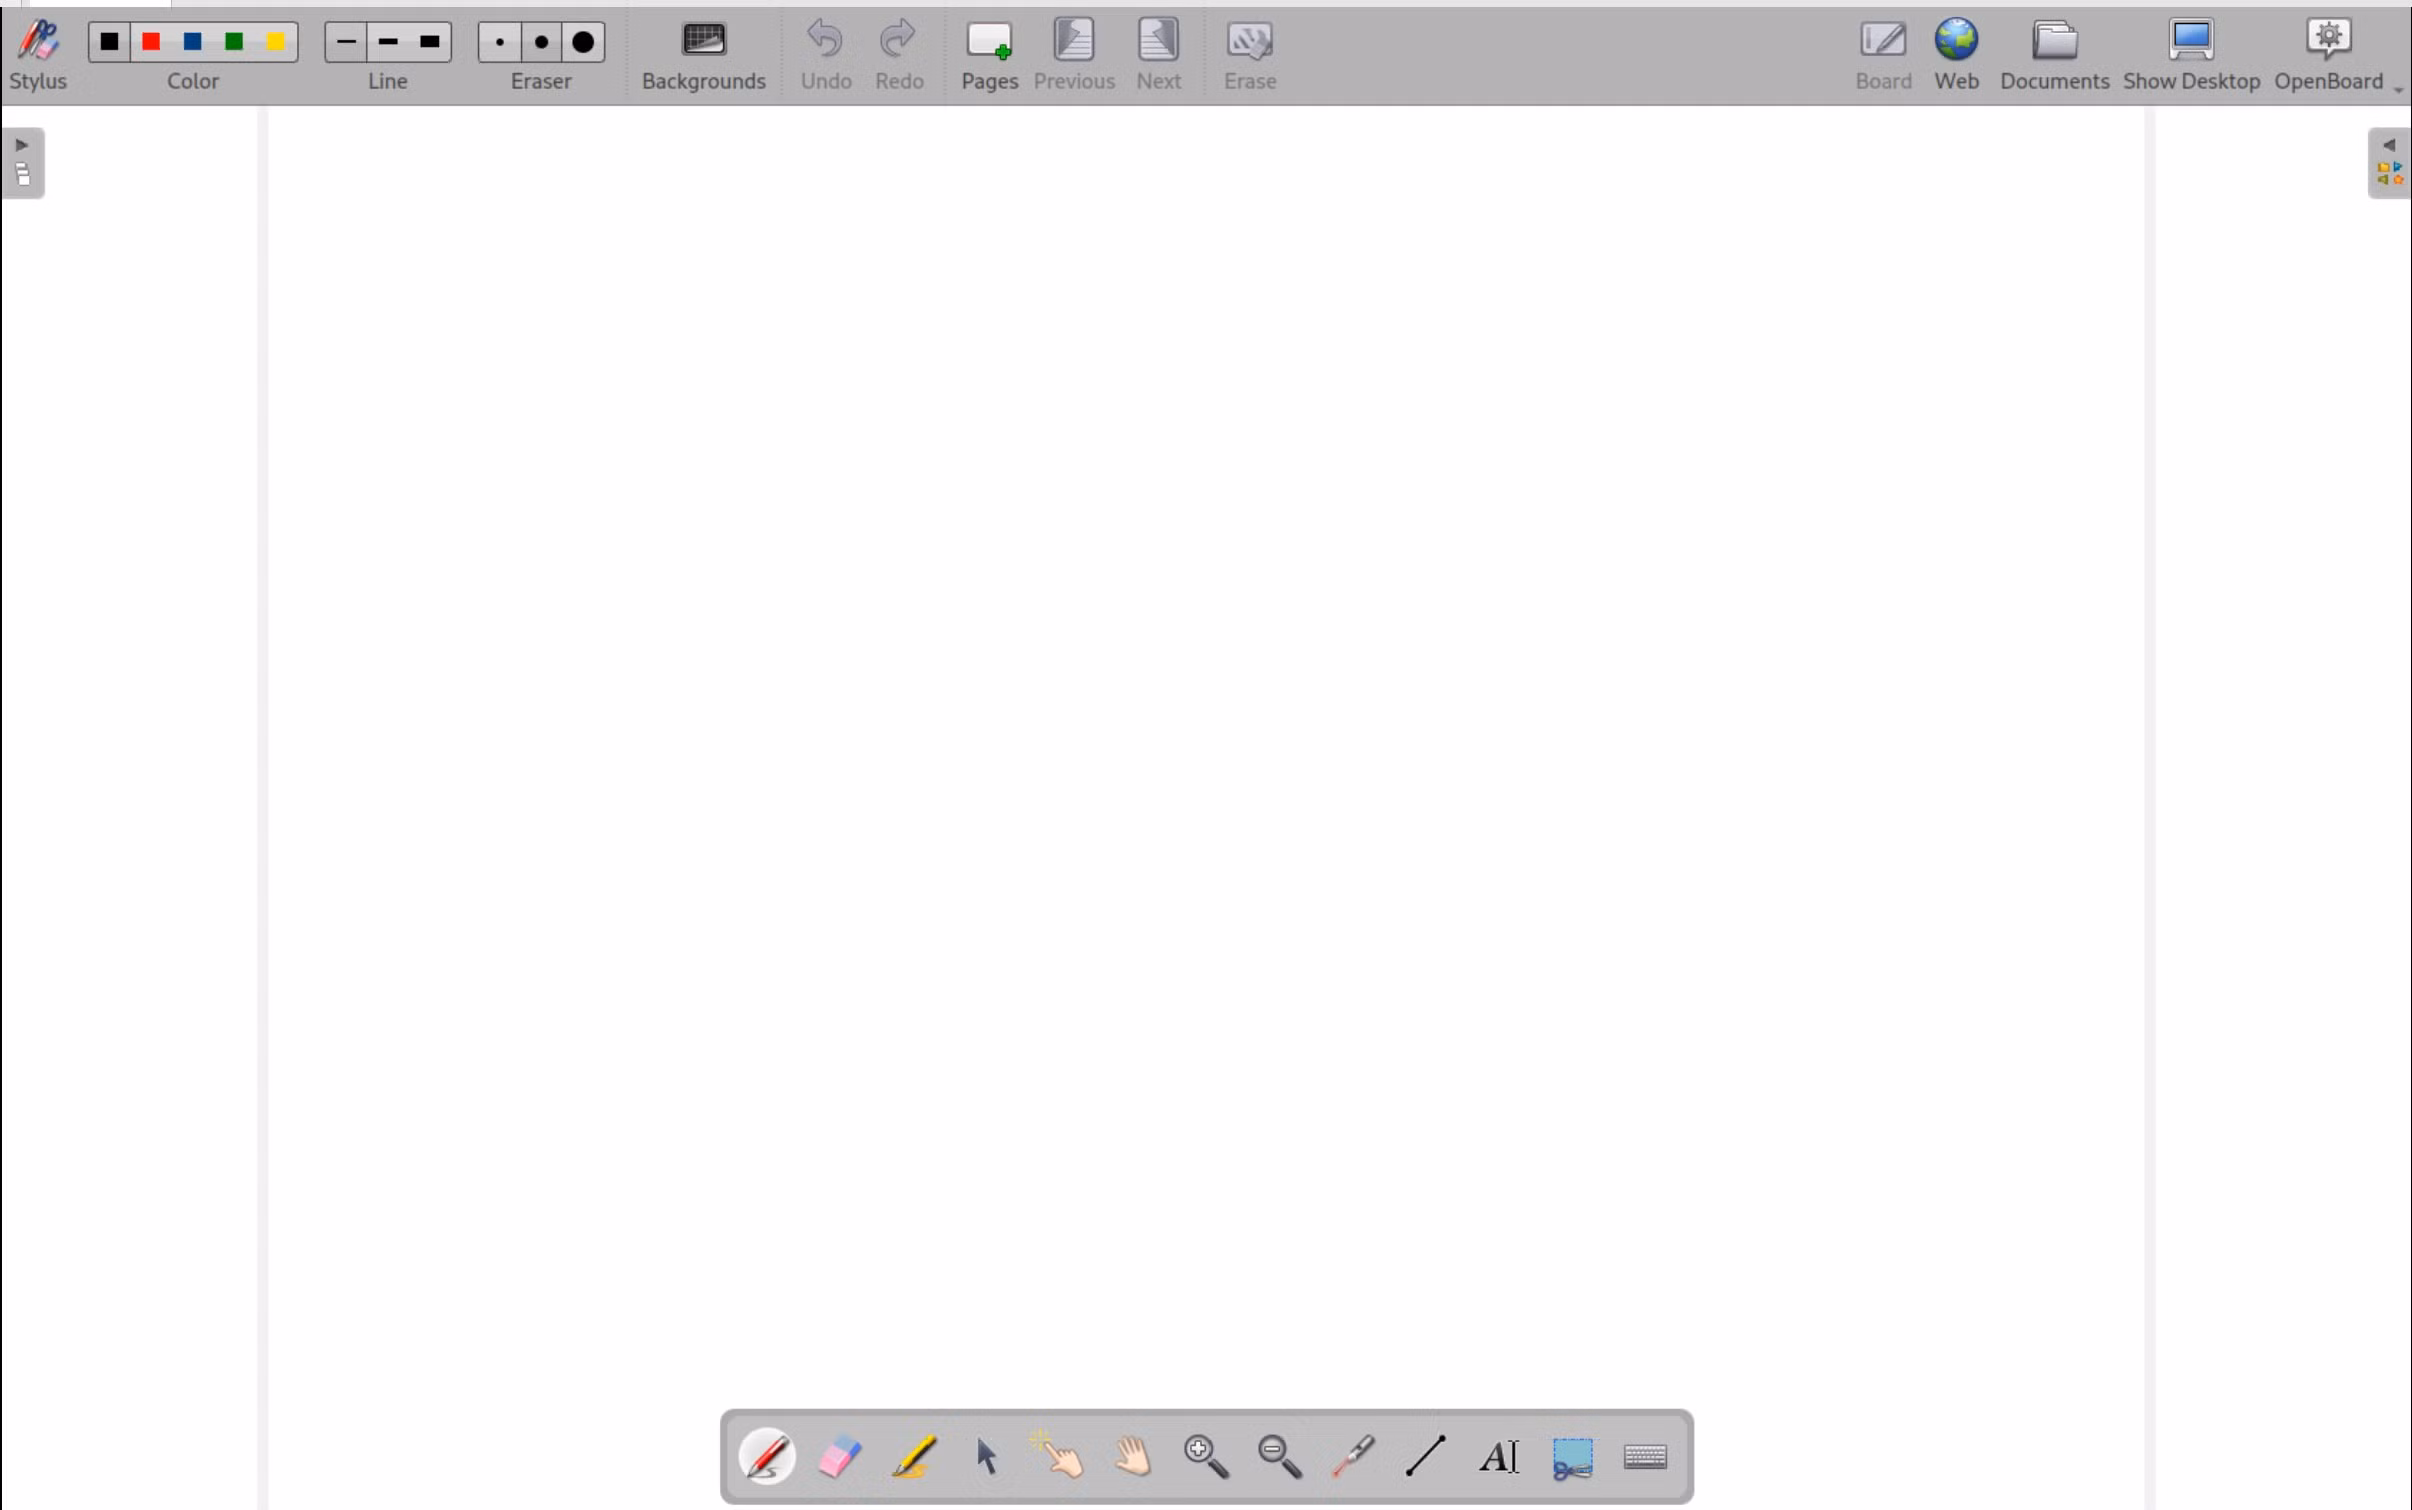2412x1510 pixels.
Task: Open the Erase options
Action: point(1250,56)
